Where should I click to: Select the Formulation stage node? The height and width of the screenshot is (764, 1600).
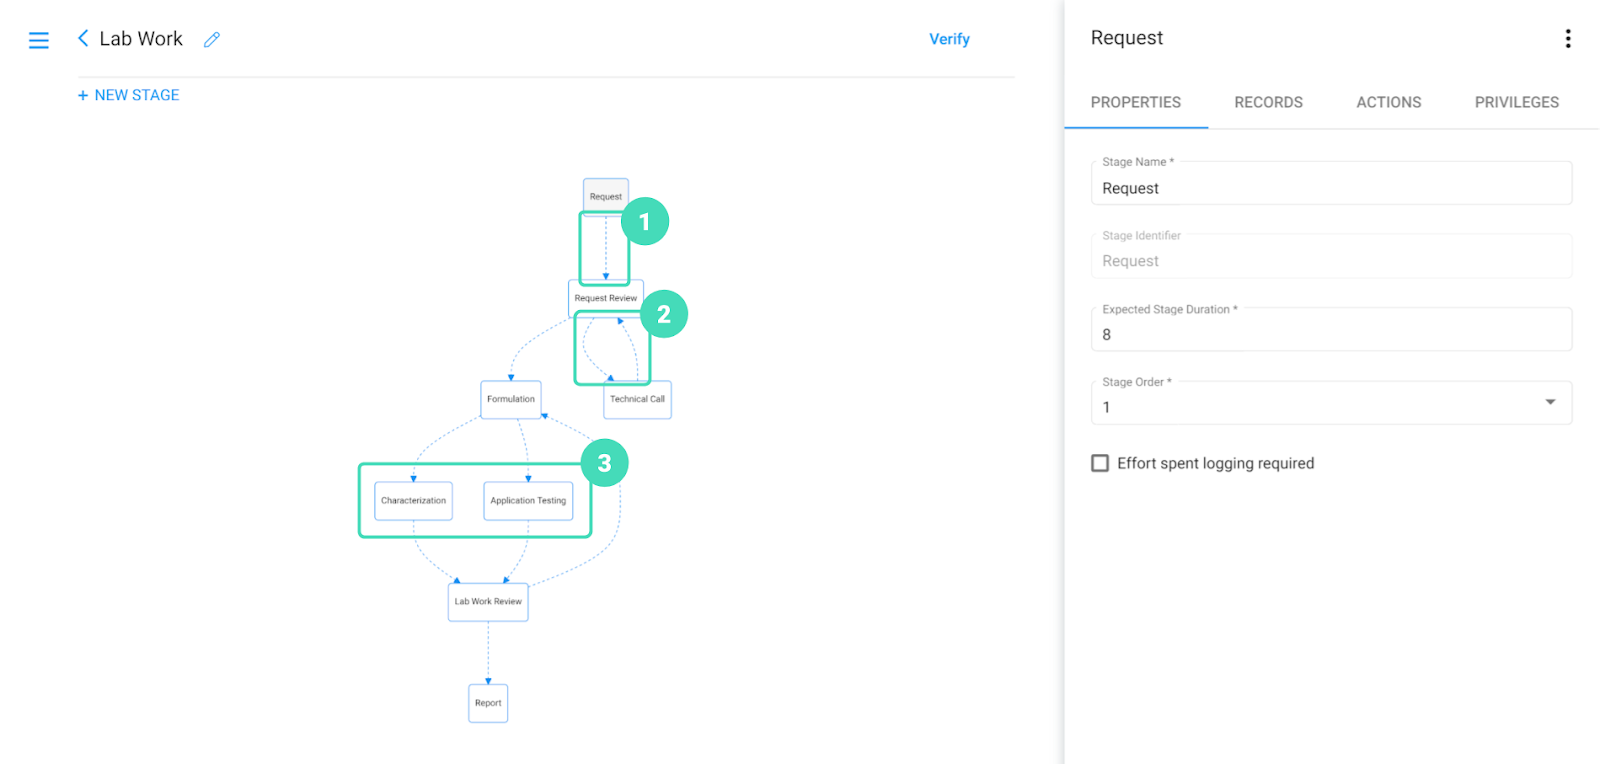[x=511, y=399]
